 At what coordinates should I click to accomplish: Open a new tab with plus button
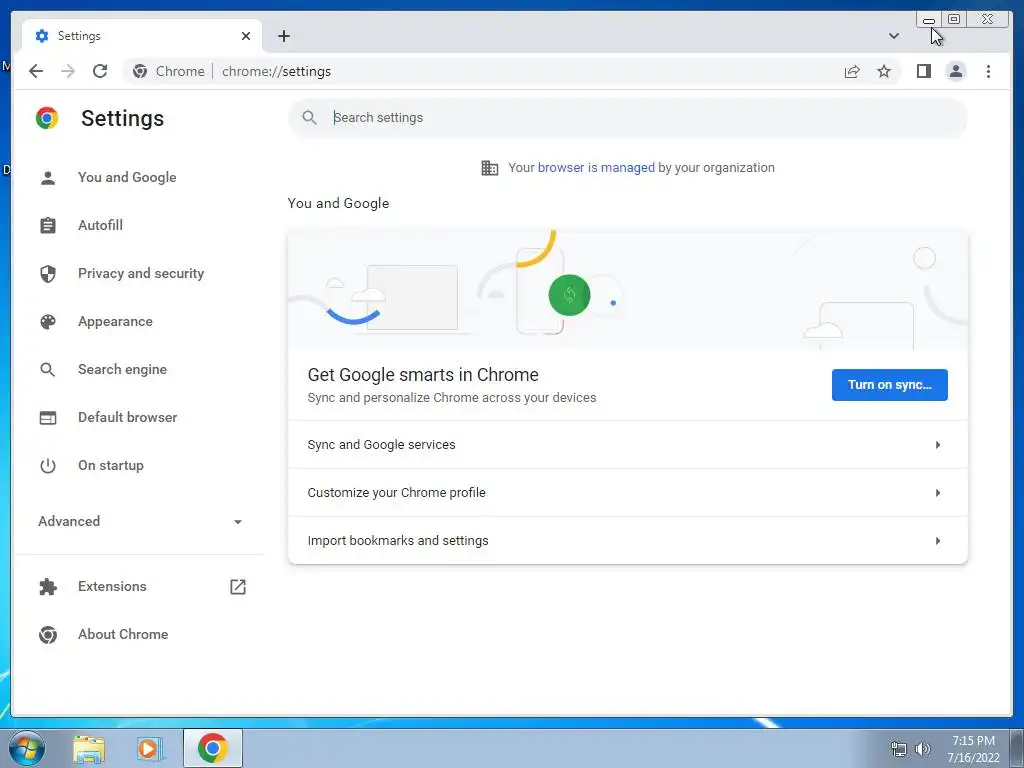283,36
